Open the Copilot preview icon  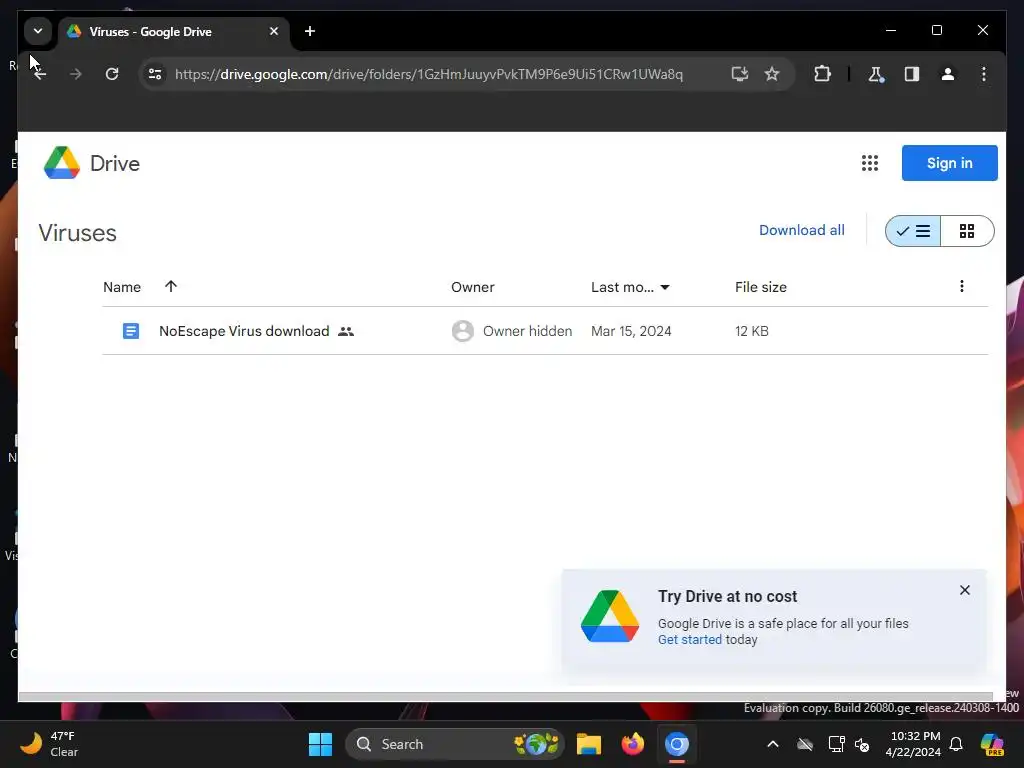992,744
